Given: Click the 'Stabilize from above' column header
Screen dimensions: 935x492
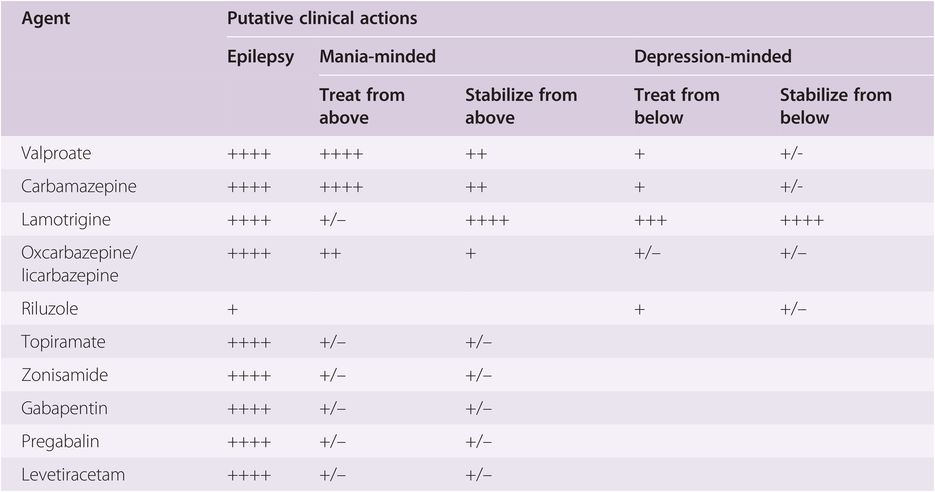Looking at the screenshot, I should pos(521,106).
